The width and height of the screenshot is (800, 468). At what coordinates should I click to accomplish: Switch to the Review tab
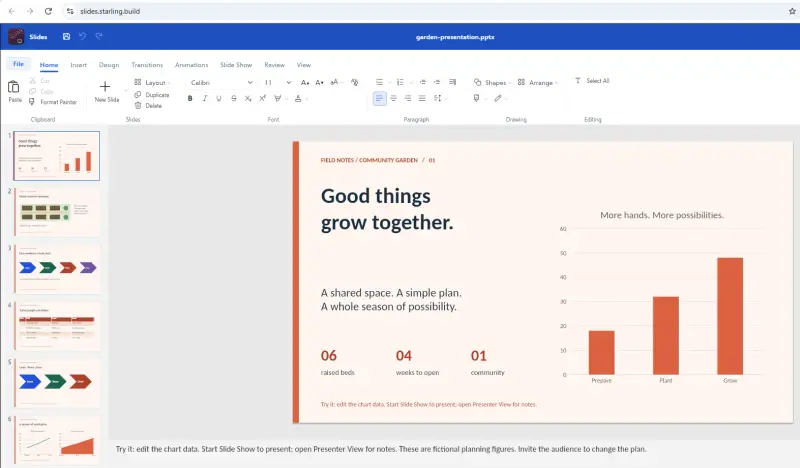274,65
